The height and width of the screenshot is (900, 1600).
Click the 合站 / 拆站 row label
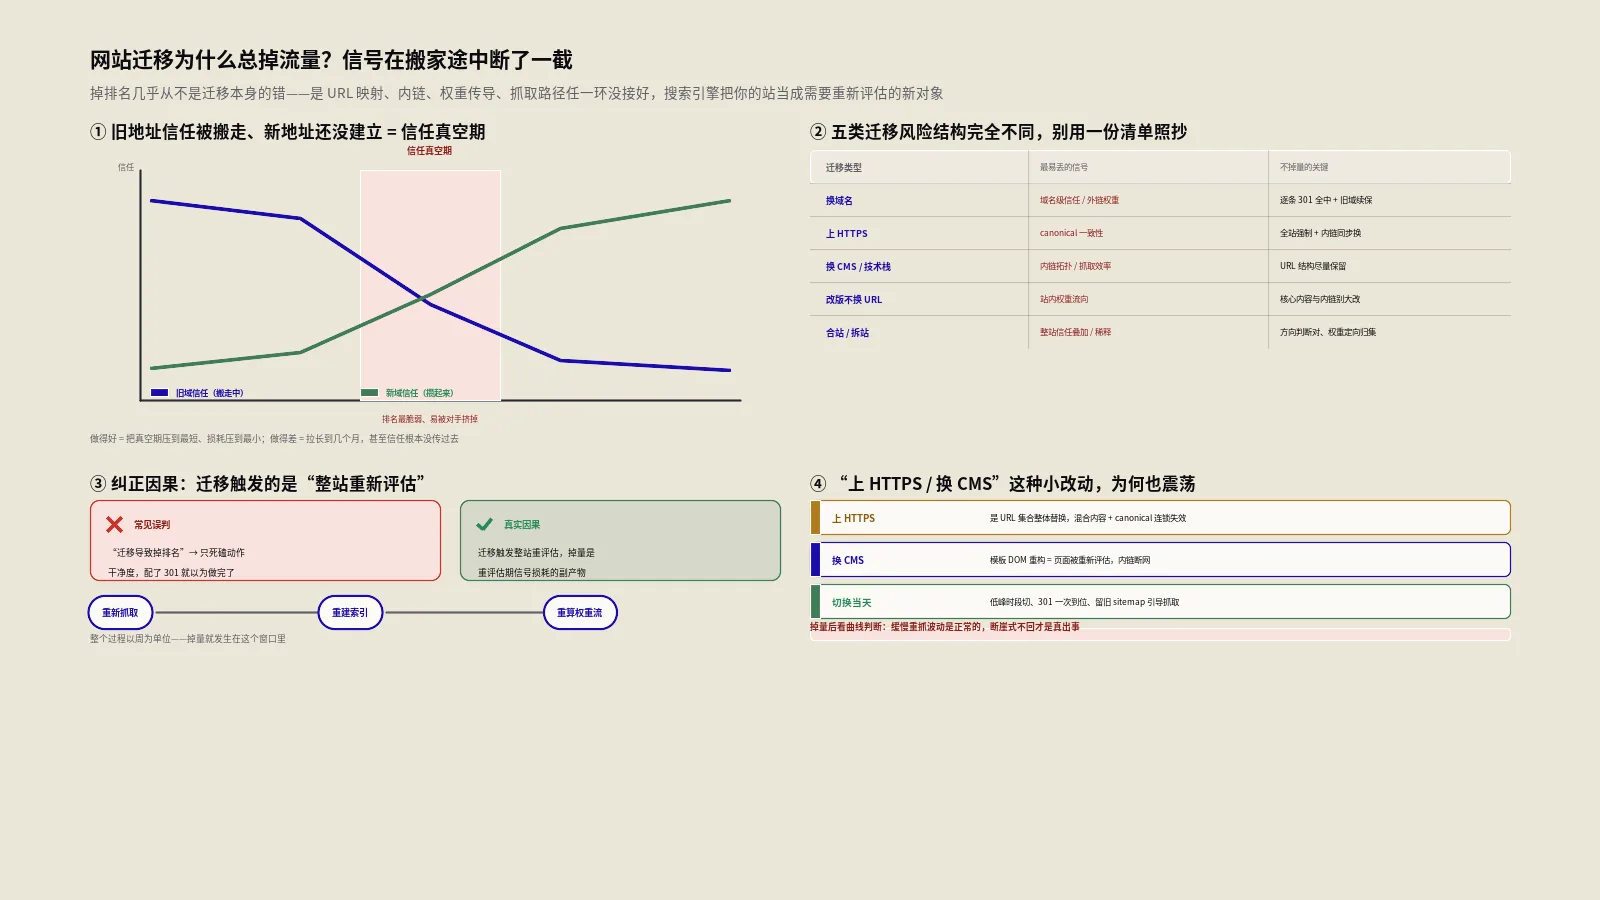[x=847, y=332]
